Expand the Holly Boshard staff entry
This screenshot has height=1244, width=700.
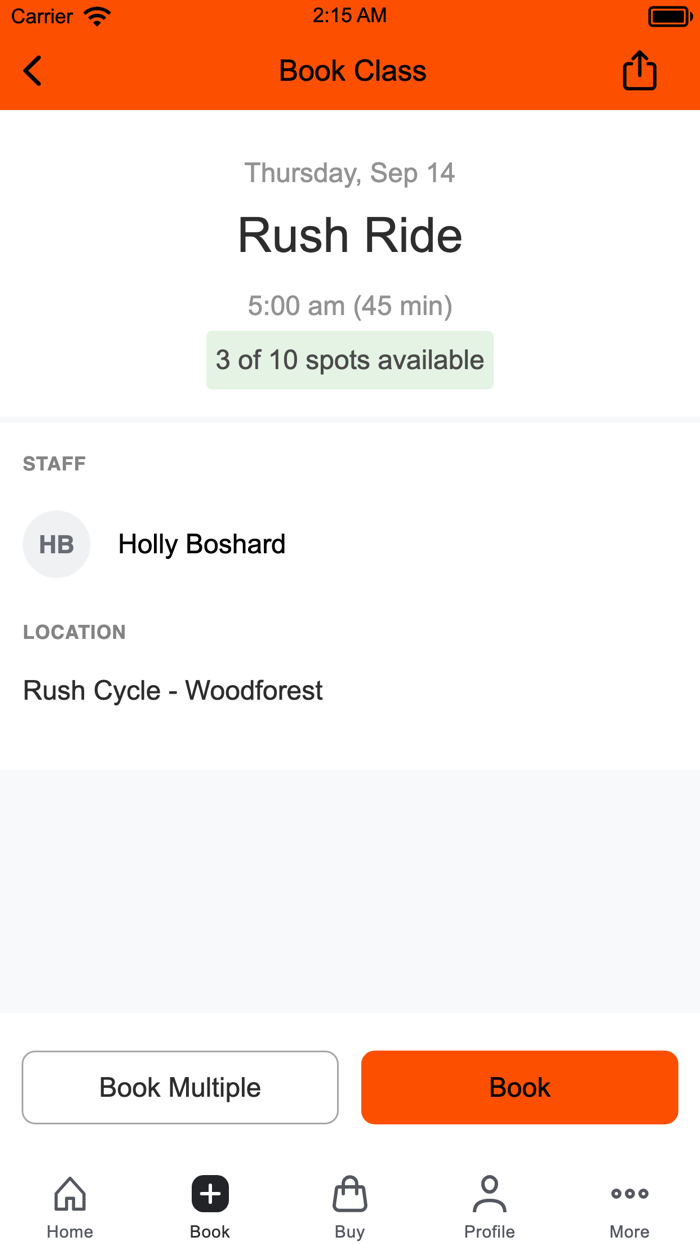201,544
